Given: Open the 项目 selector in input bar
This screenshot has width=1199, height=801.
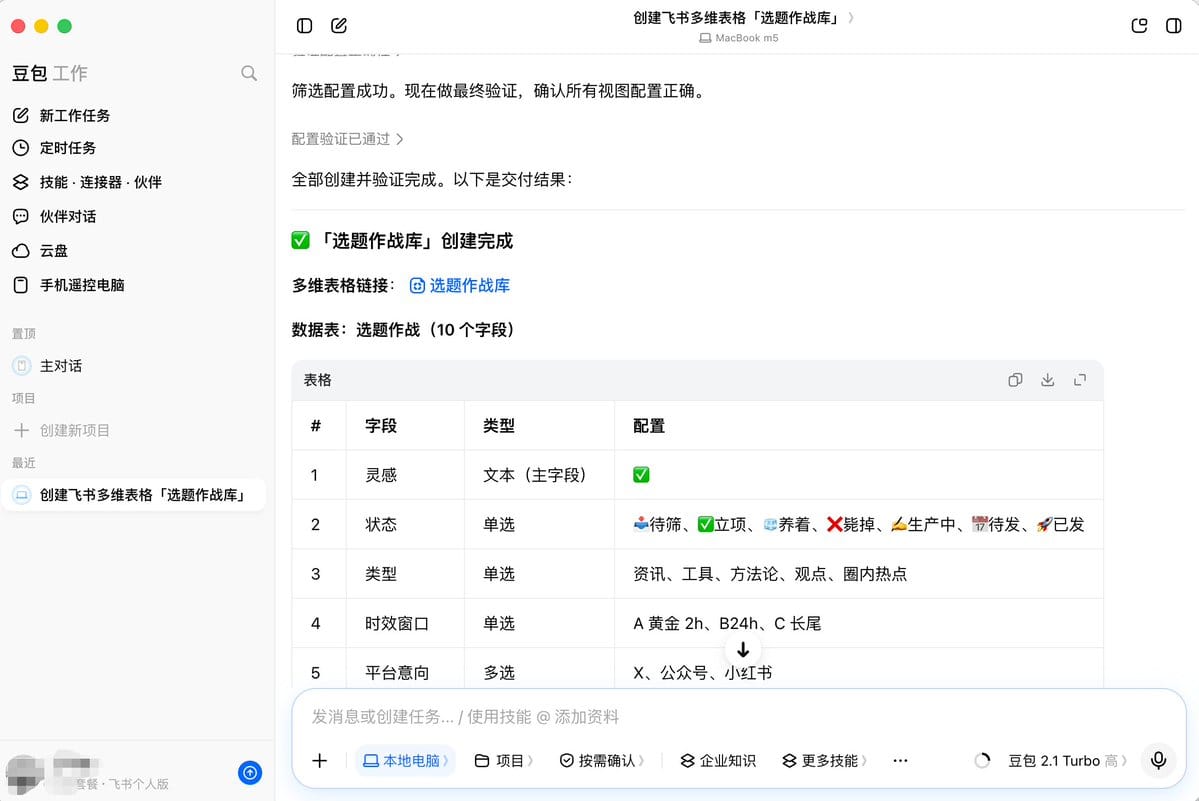Looking at the screenshot, I should click(x=504, y=760).
